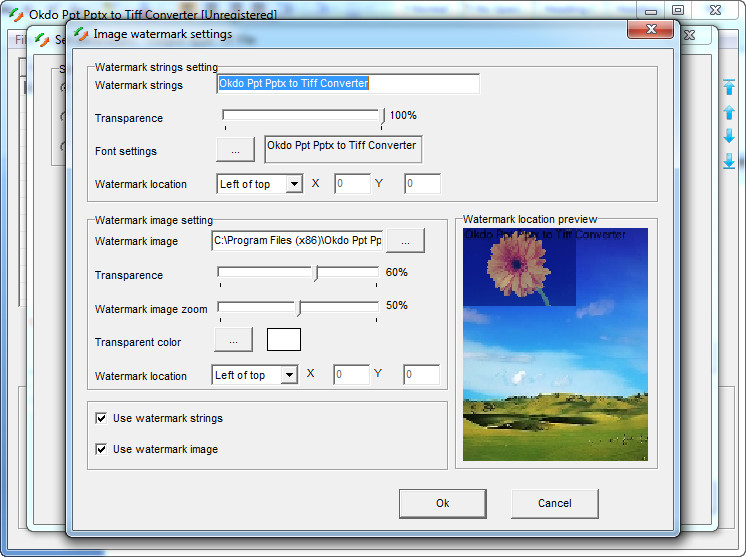Click the Watermark image path field

pyautogui.click(x=297, y=241)
